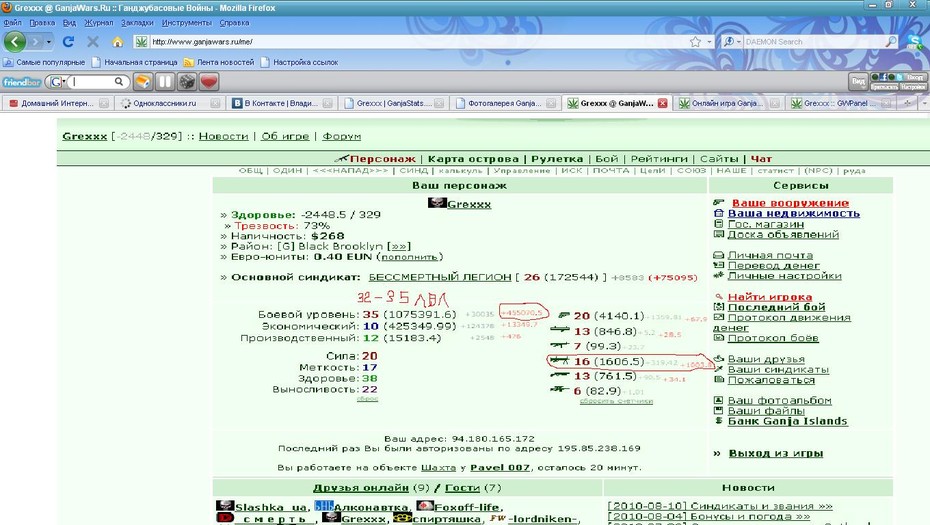Image resolution: width=930 pixels, height=525 pixels.
Task: Open Найти игрока link
Action: 770,297
